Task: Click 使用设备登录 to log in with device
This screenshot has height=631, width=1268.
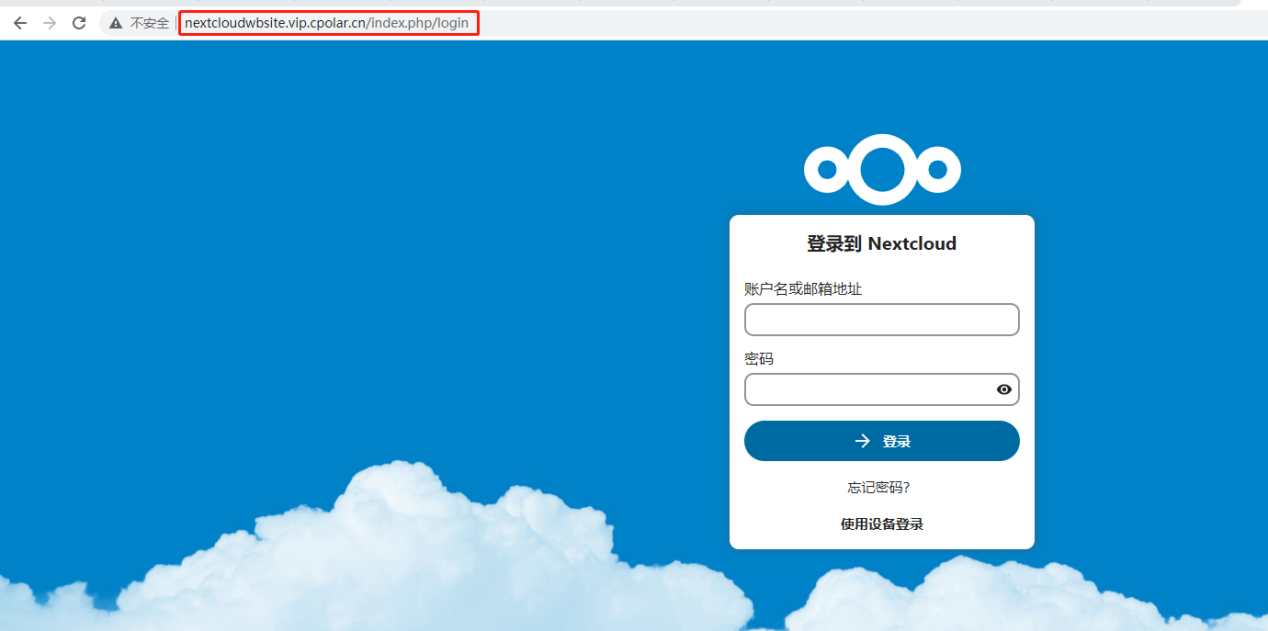Action: click(x=881, y=523)
